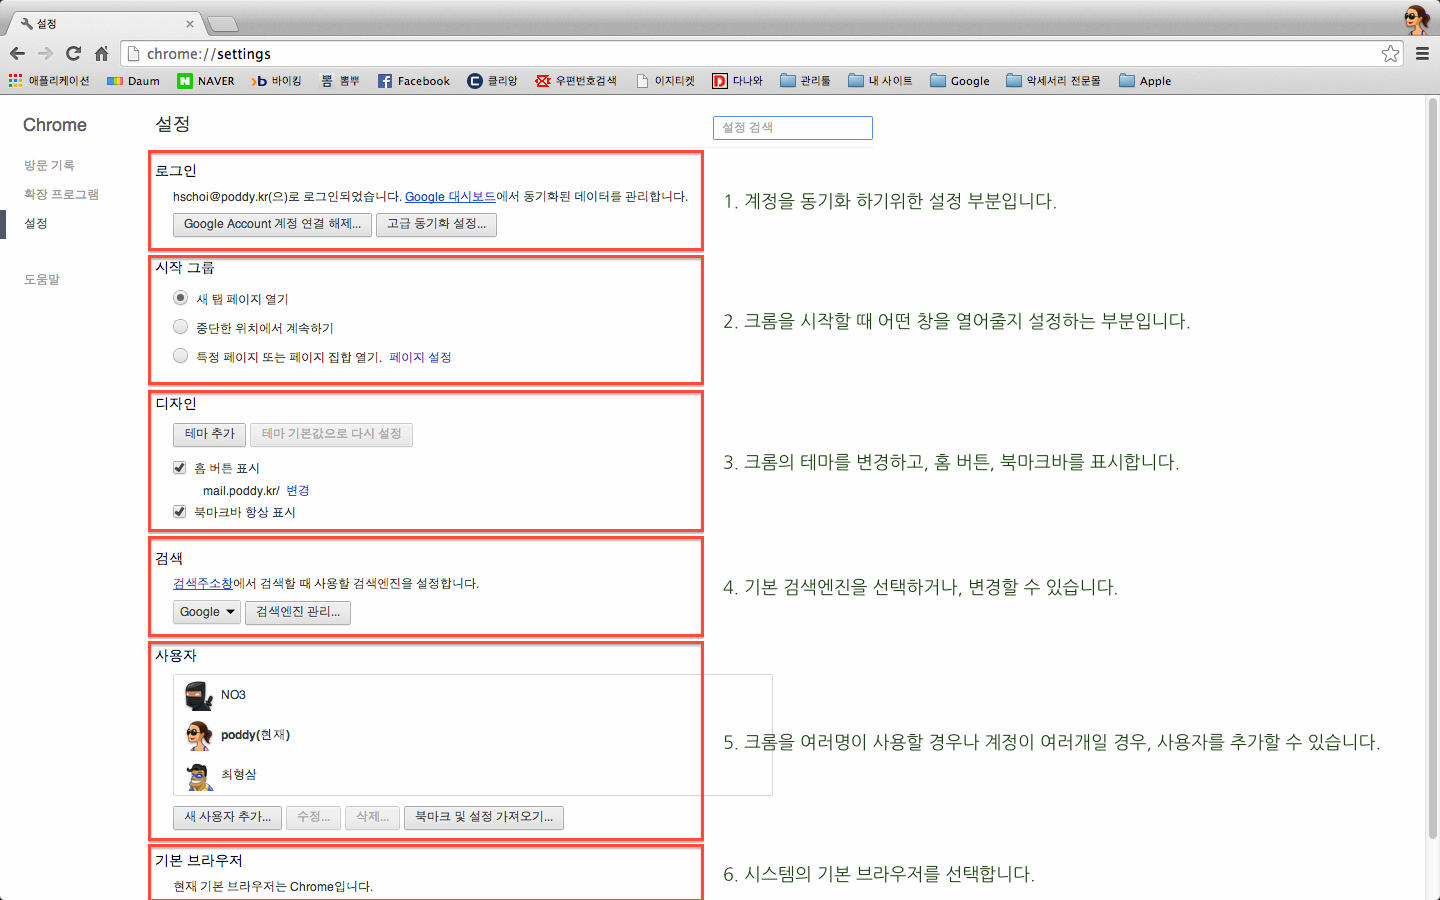This screenshot has height=900, width=1440.
Task: Open the 내 사이트 bookmark folder
Action: coord(881,81)
